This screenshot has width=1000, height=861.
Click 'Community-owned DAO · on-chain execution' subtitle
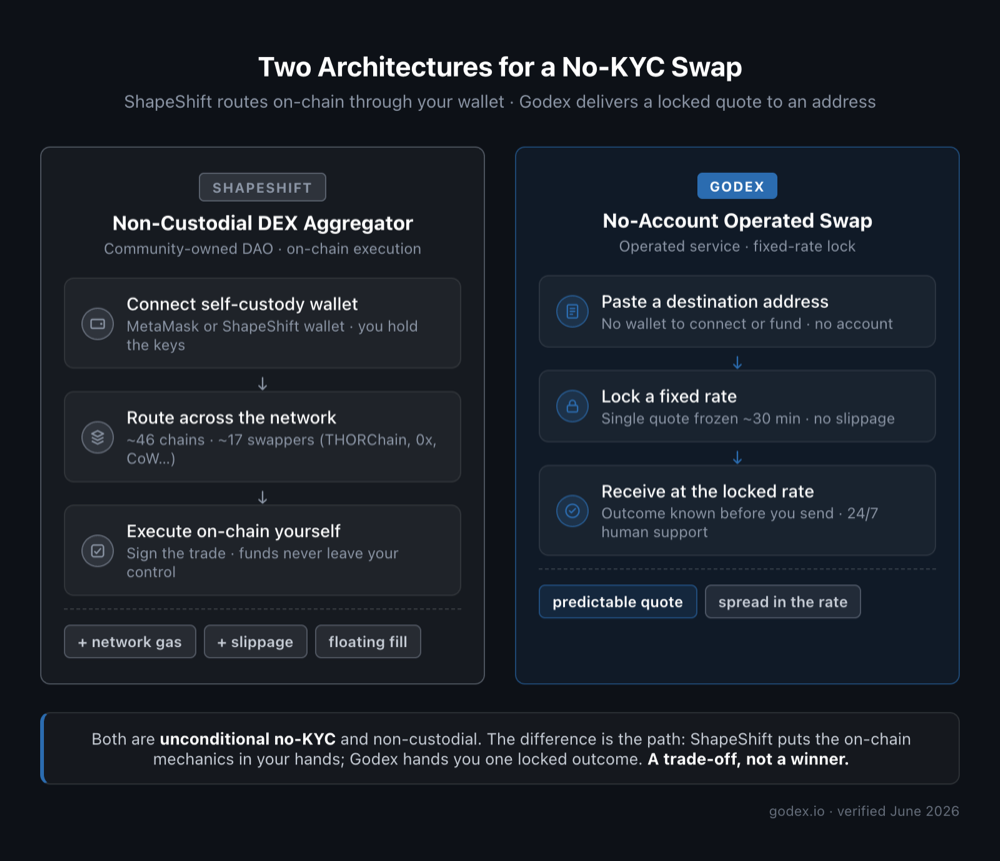click(262, 249)
